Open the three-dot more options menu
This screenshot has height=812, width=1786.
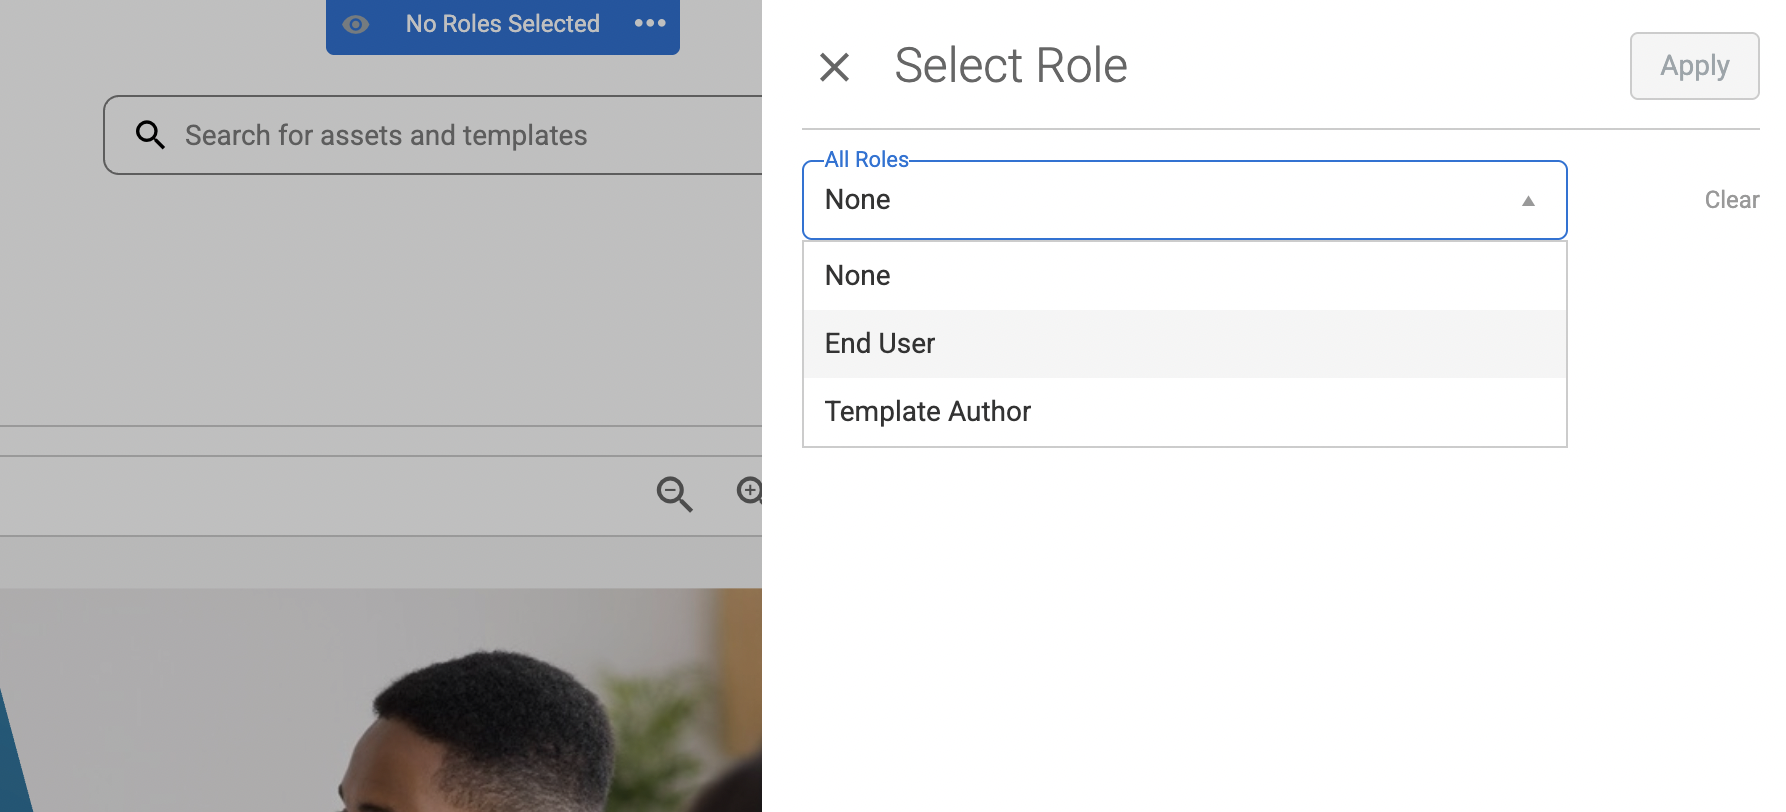coord(650,24)
